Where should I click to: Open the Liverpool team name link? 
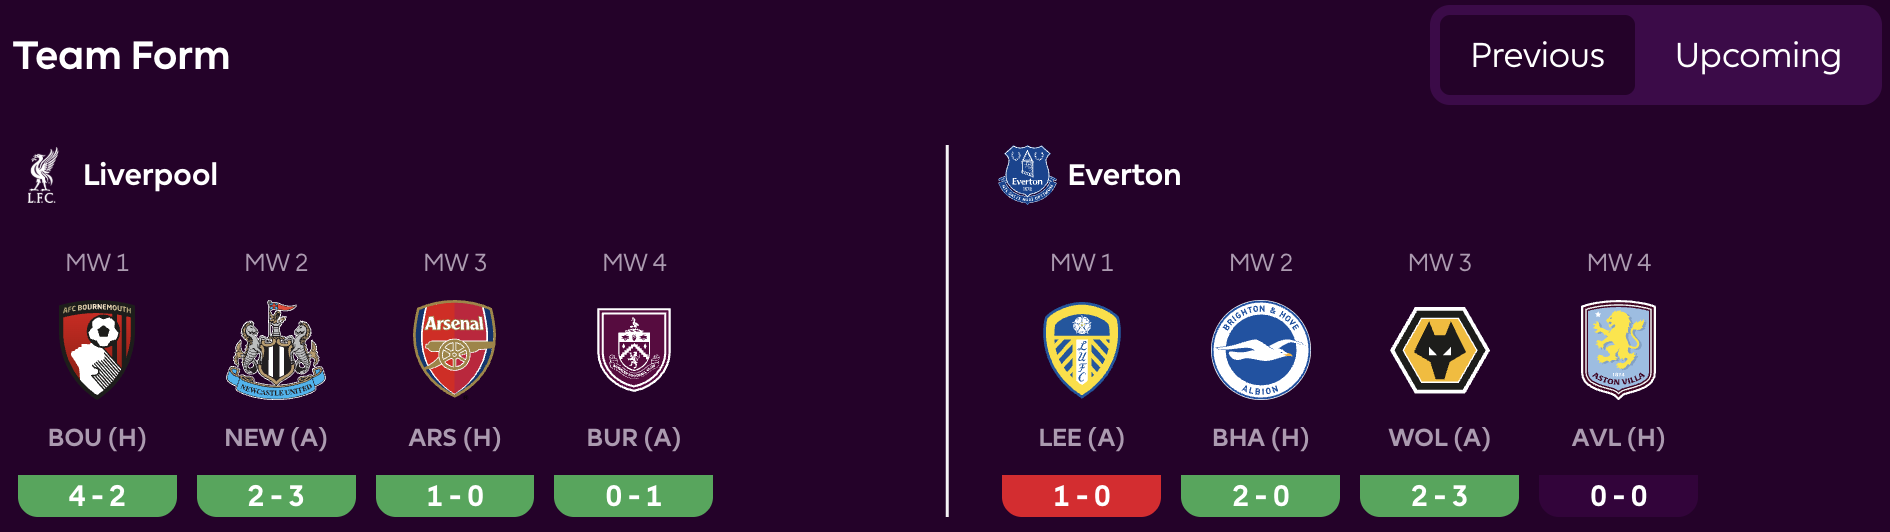(x=150, y=175)
